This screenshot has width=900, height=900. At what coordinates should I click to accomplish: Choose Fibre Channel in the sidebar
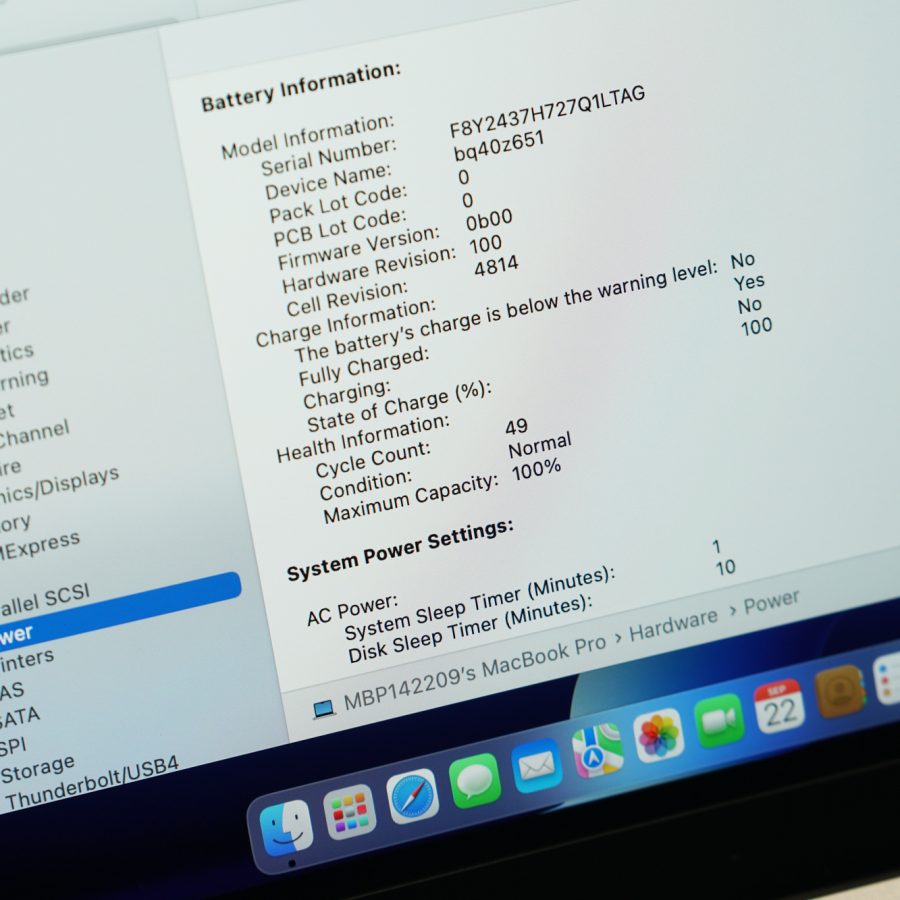point(34,435)
